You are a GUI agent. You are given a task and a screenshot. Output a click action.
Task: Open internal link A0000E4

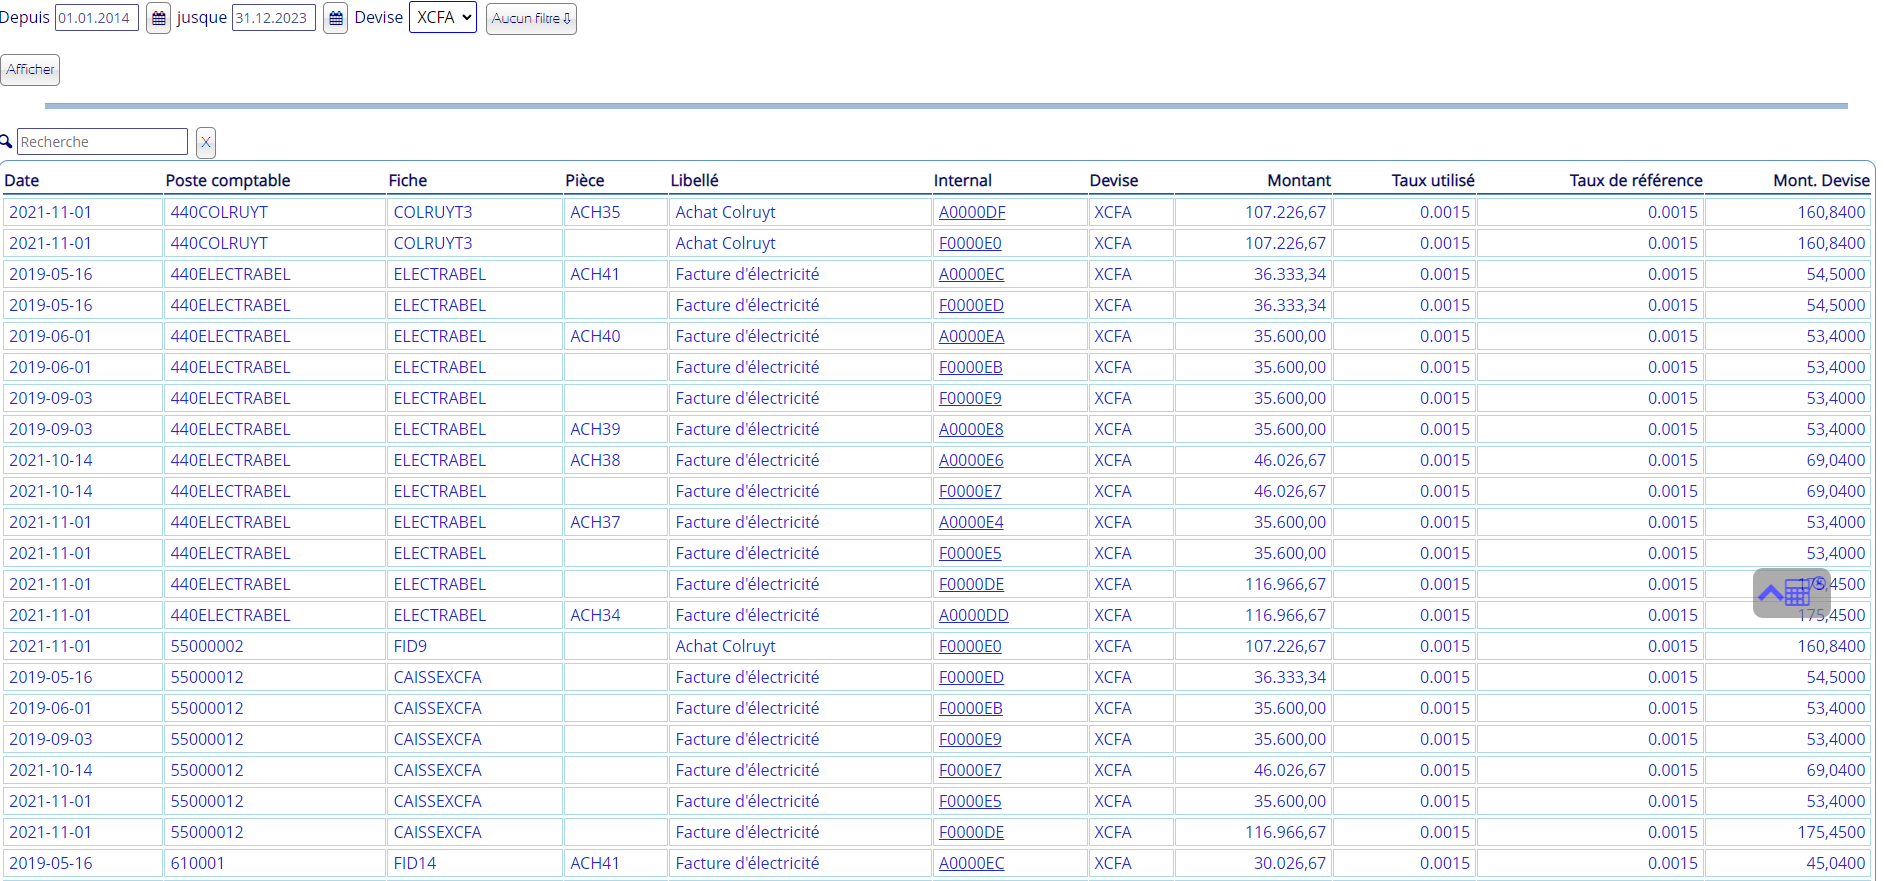(971, 522)
